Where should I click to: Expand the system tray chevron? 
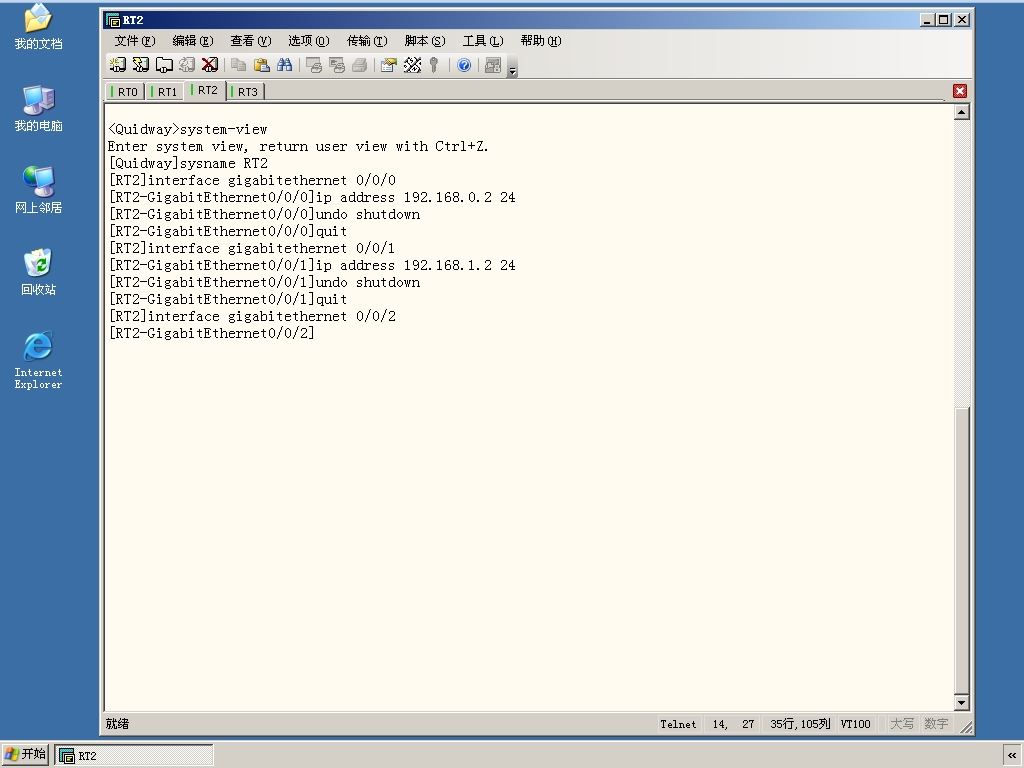pyautogui.click(x=1012, y=756)
